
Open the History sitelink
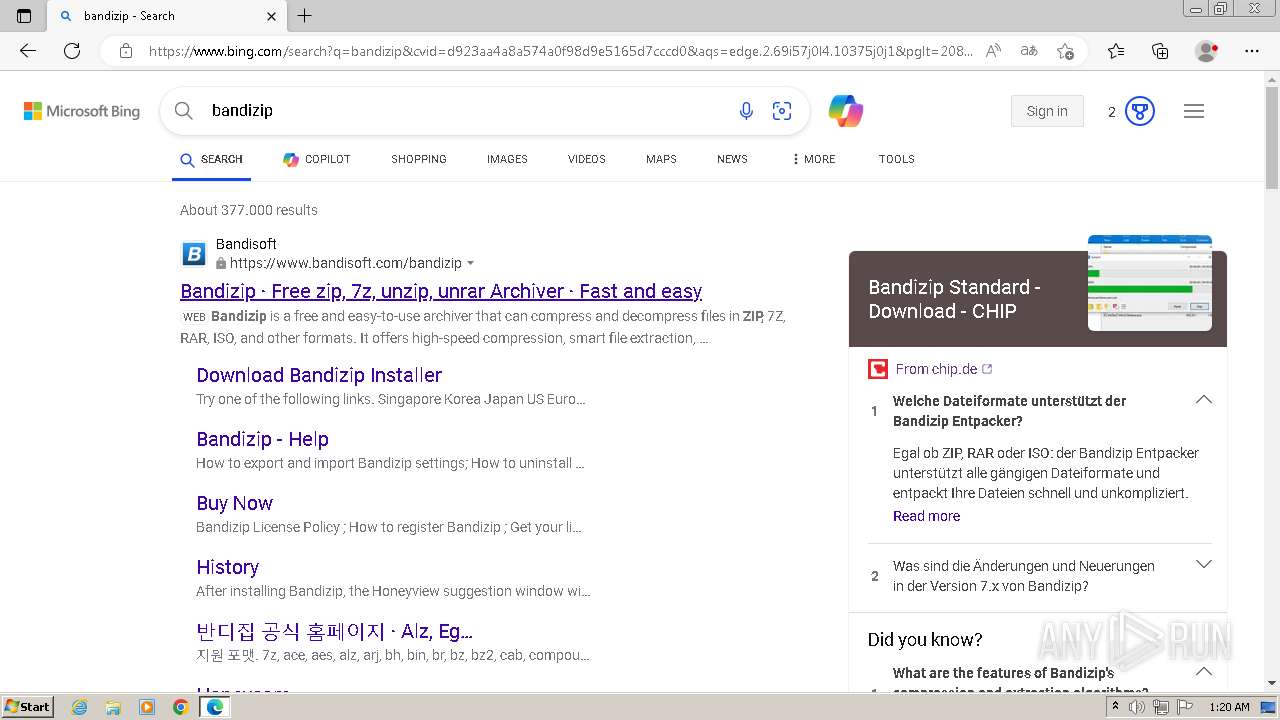coord(227,567)
